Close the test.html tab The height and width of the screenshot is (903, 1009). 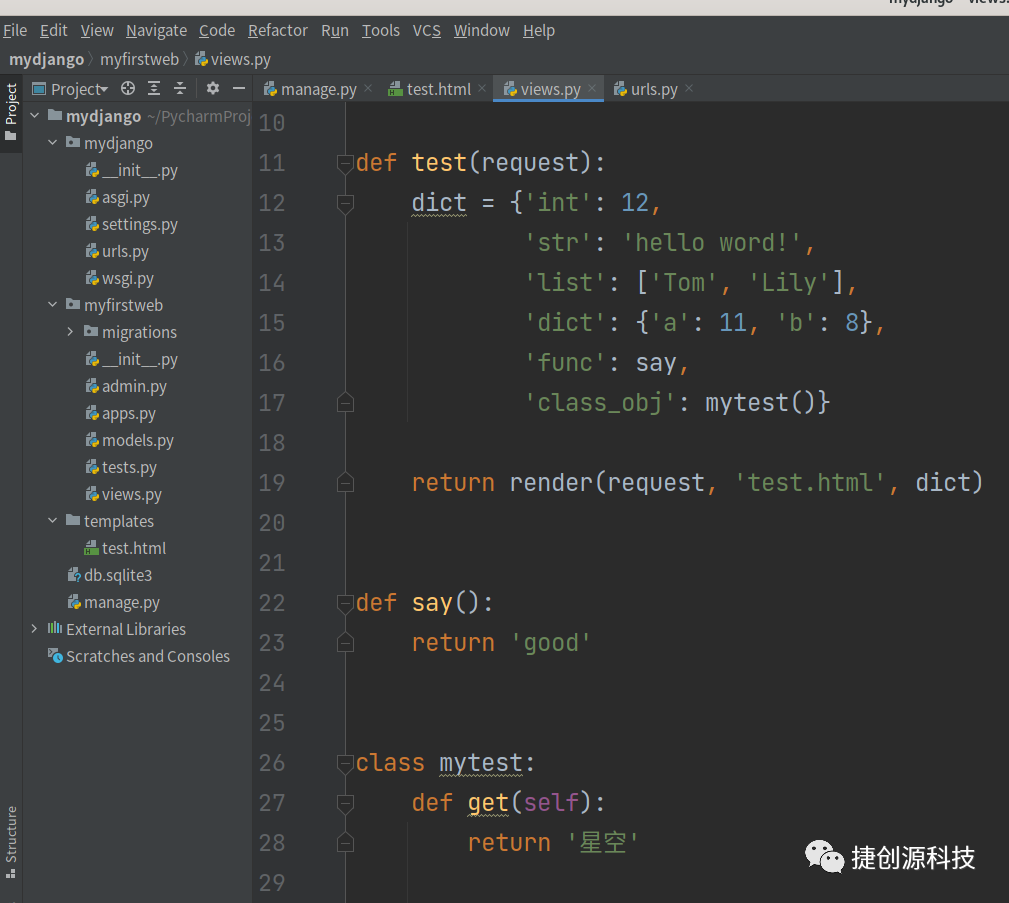click(482, 88)
